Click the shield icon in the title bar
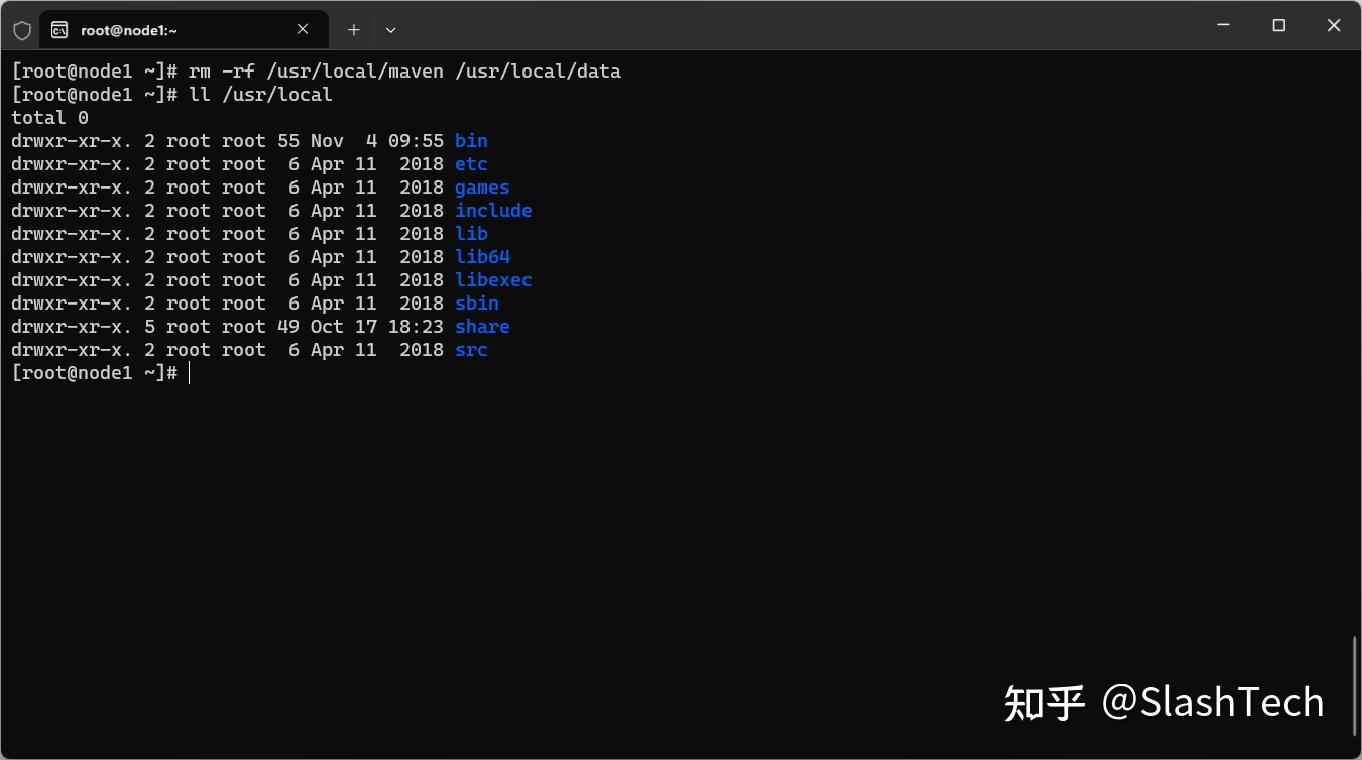 [x=21, y=29]
